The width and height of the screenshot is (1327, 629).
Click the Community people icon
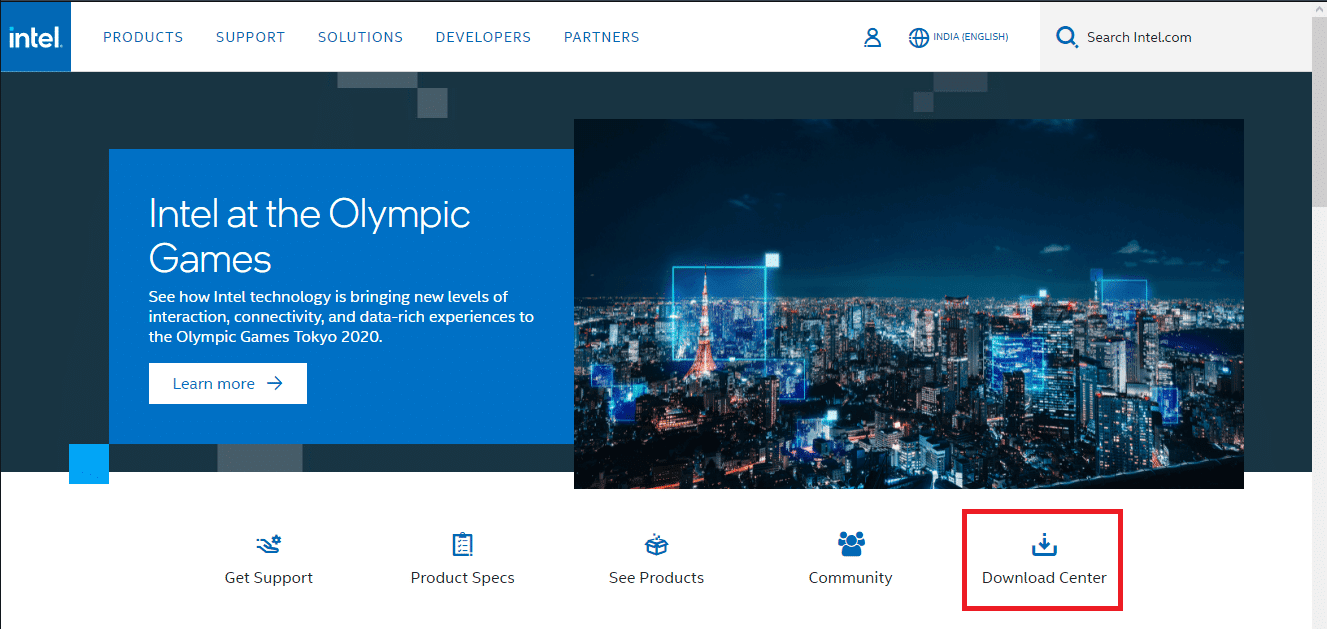coord(851,544)
